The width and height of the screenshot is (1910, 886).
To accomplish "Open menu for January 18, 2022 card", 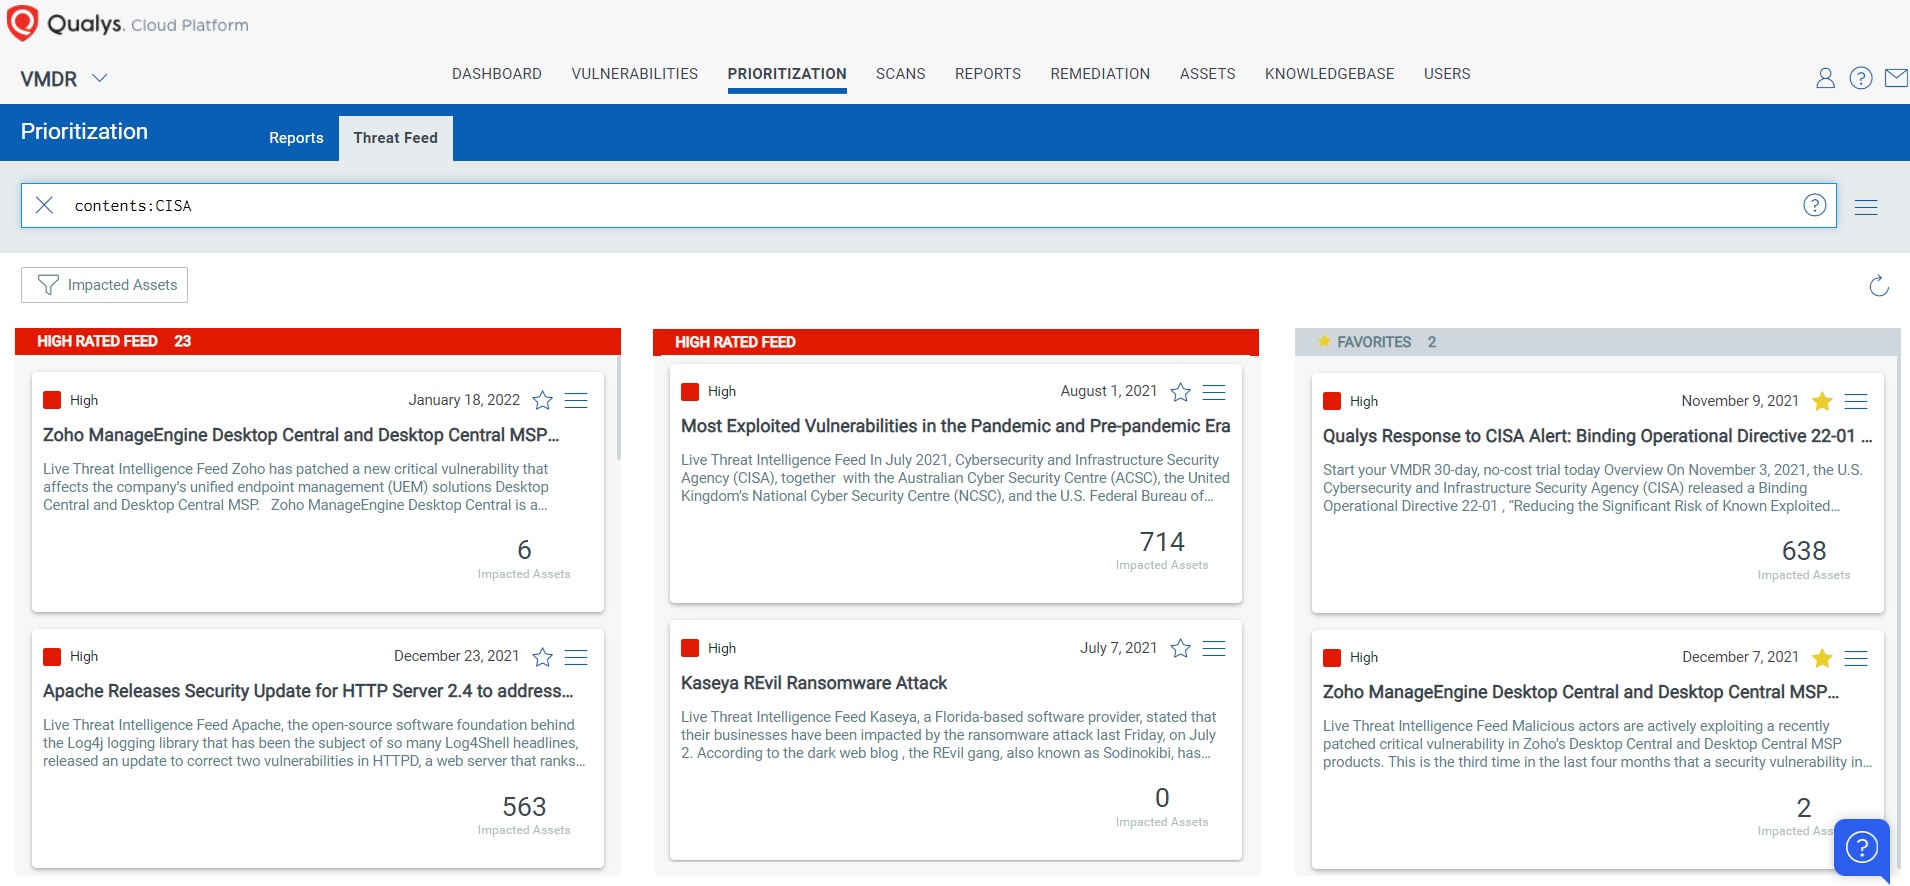I will (x=576, y=401).
